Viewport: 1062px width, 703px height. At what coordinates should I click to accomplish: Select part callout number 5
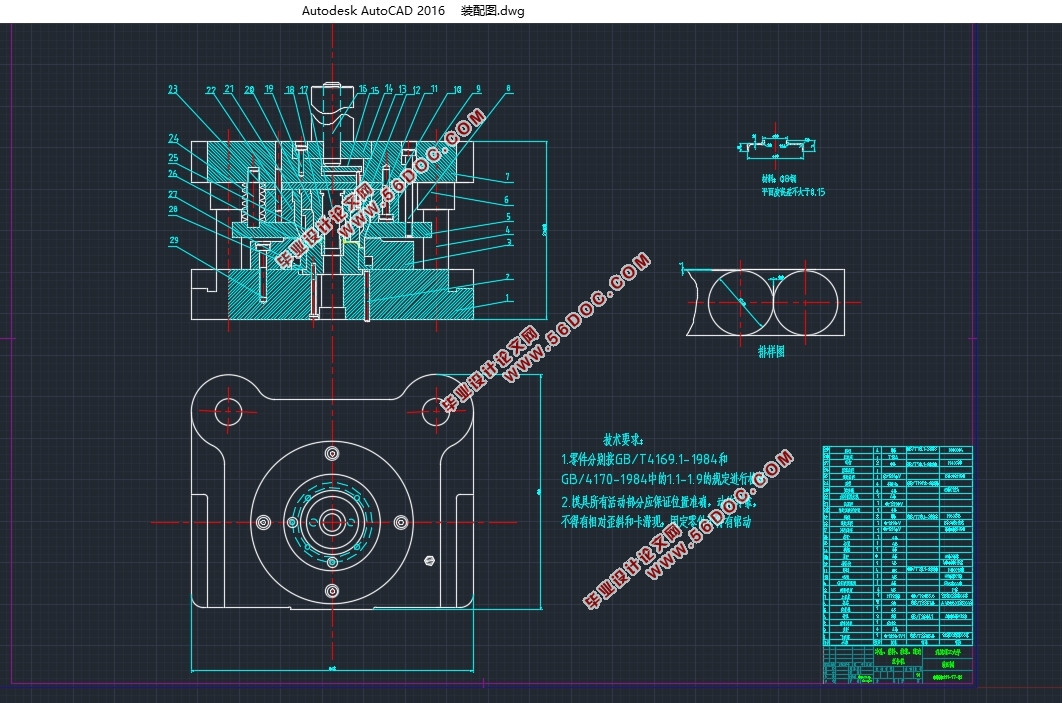pos(509,217)
